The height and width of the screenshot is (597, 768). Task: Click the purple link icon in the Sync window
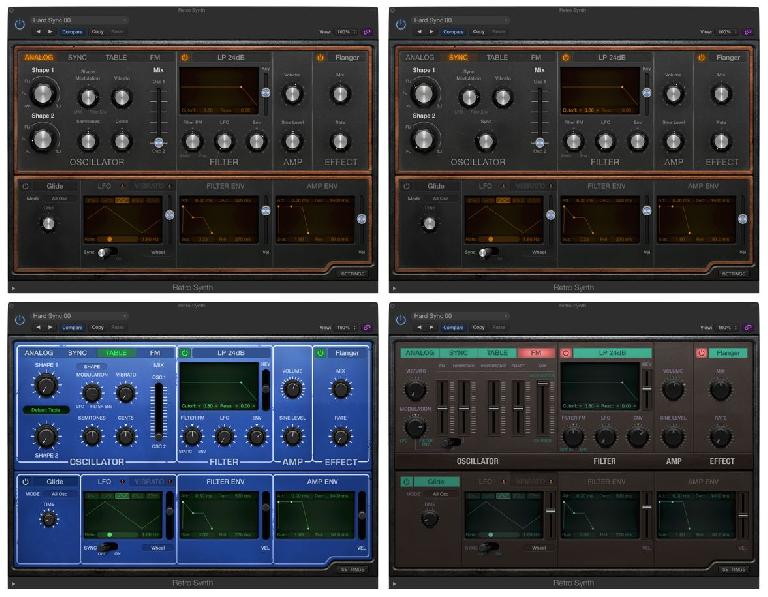click(x=748, y=32)
